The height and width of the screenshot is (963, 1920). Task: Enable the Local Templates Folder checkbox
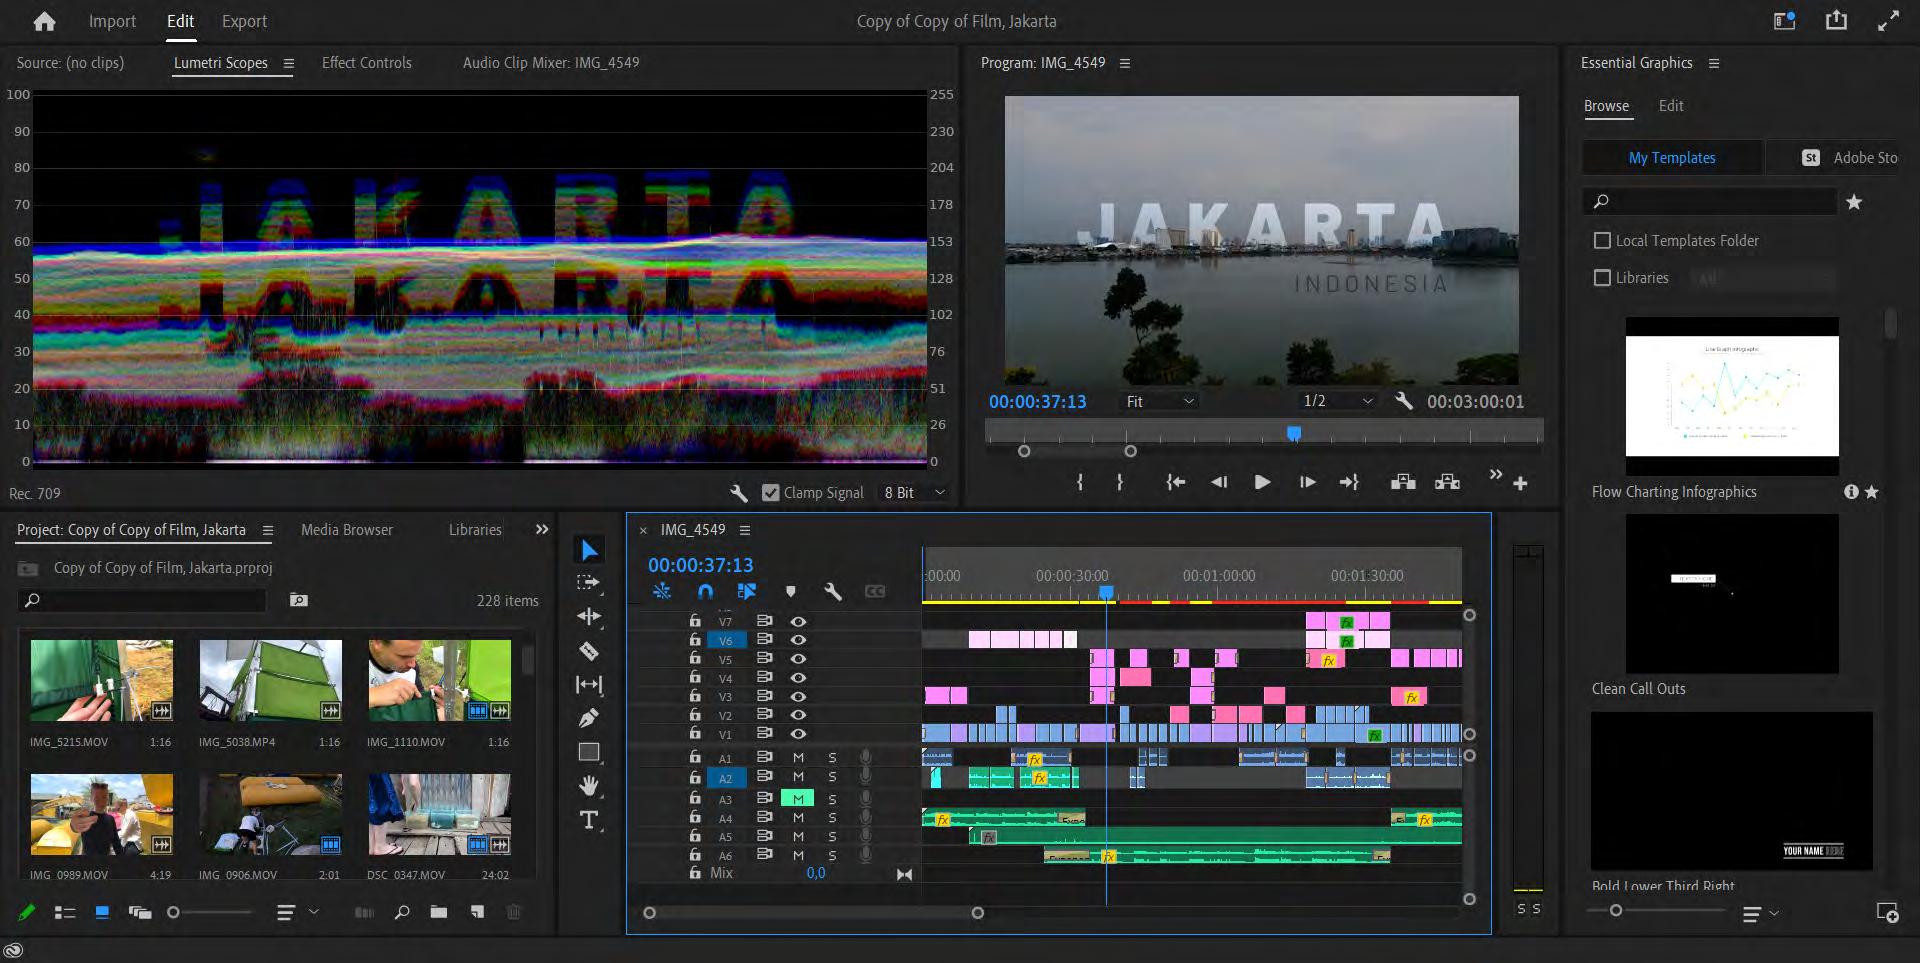(x=1602, y=241)
